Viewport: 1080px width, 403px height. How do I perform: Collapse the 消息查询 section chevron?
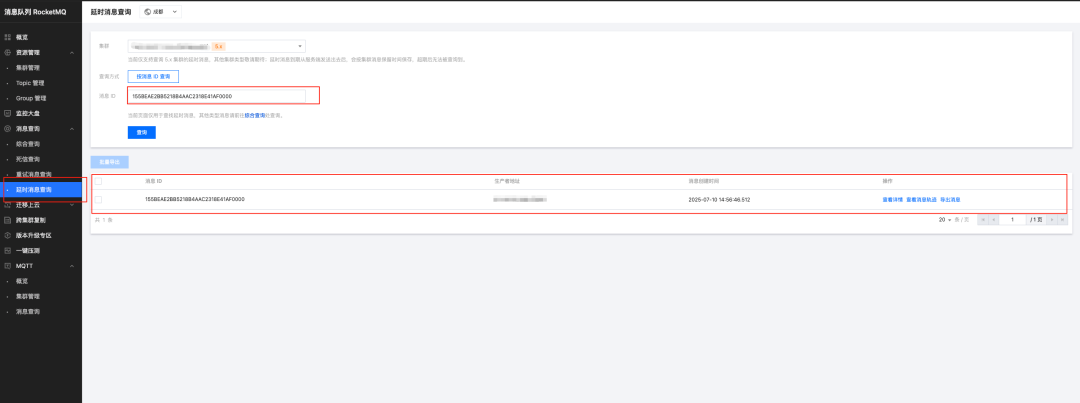click(x=72, y=129)
